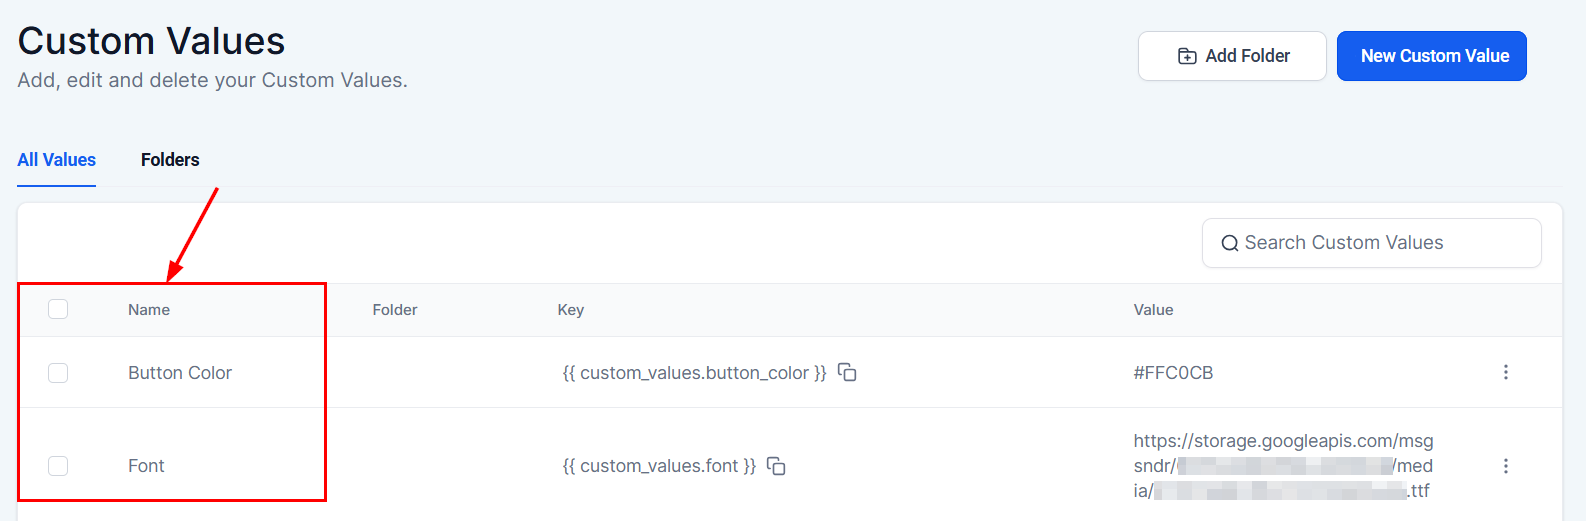The image size is (1586, 521).
Task: Open the three-dot menu for Font row
Action: 1505,466
